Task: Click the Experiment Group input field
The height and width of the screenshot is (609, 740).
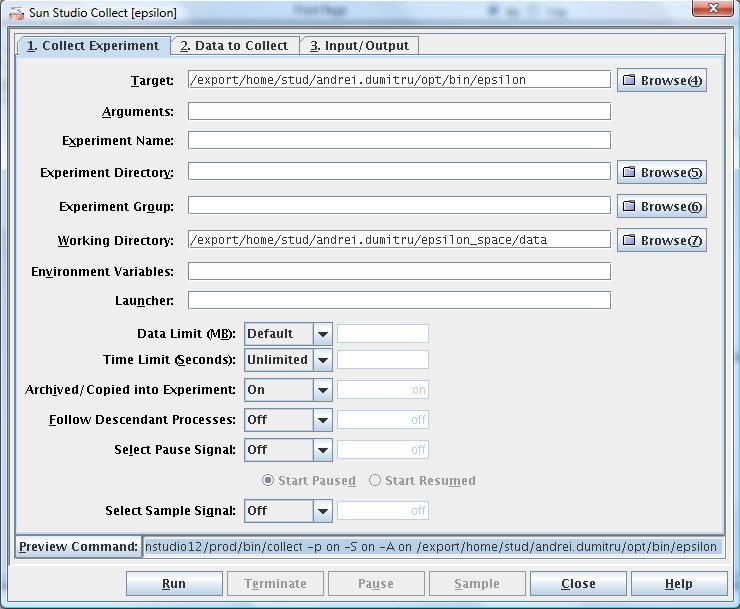Action: 399,205
